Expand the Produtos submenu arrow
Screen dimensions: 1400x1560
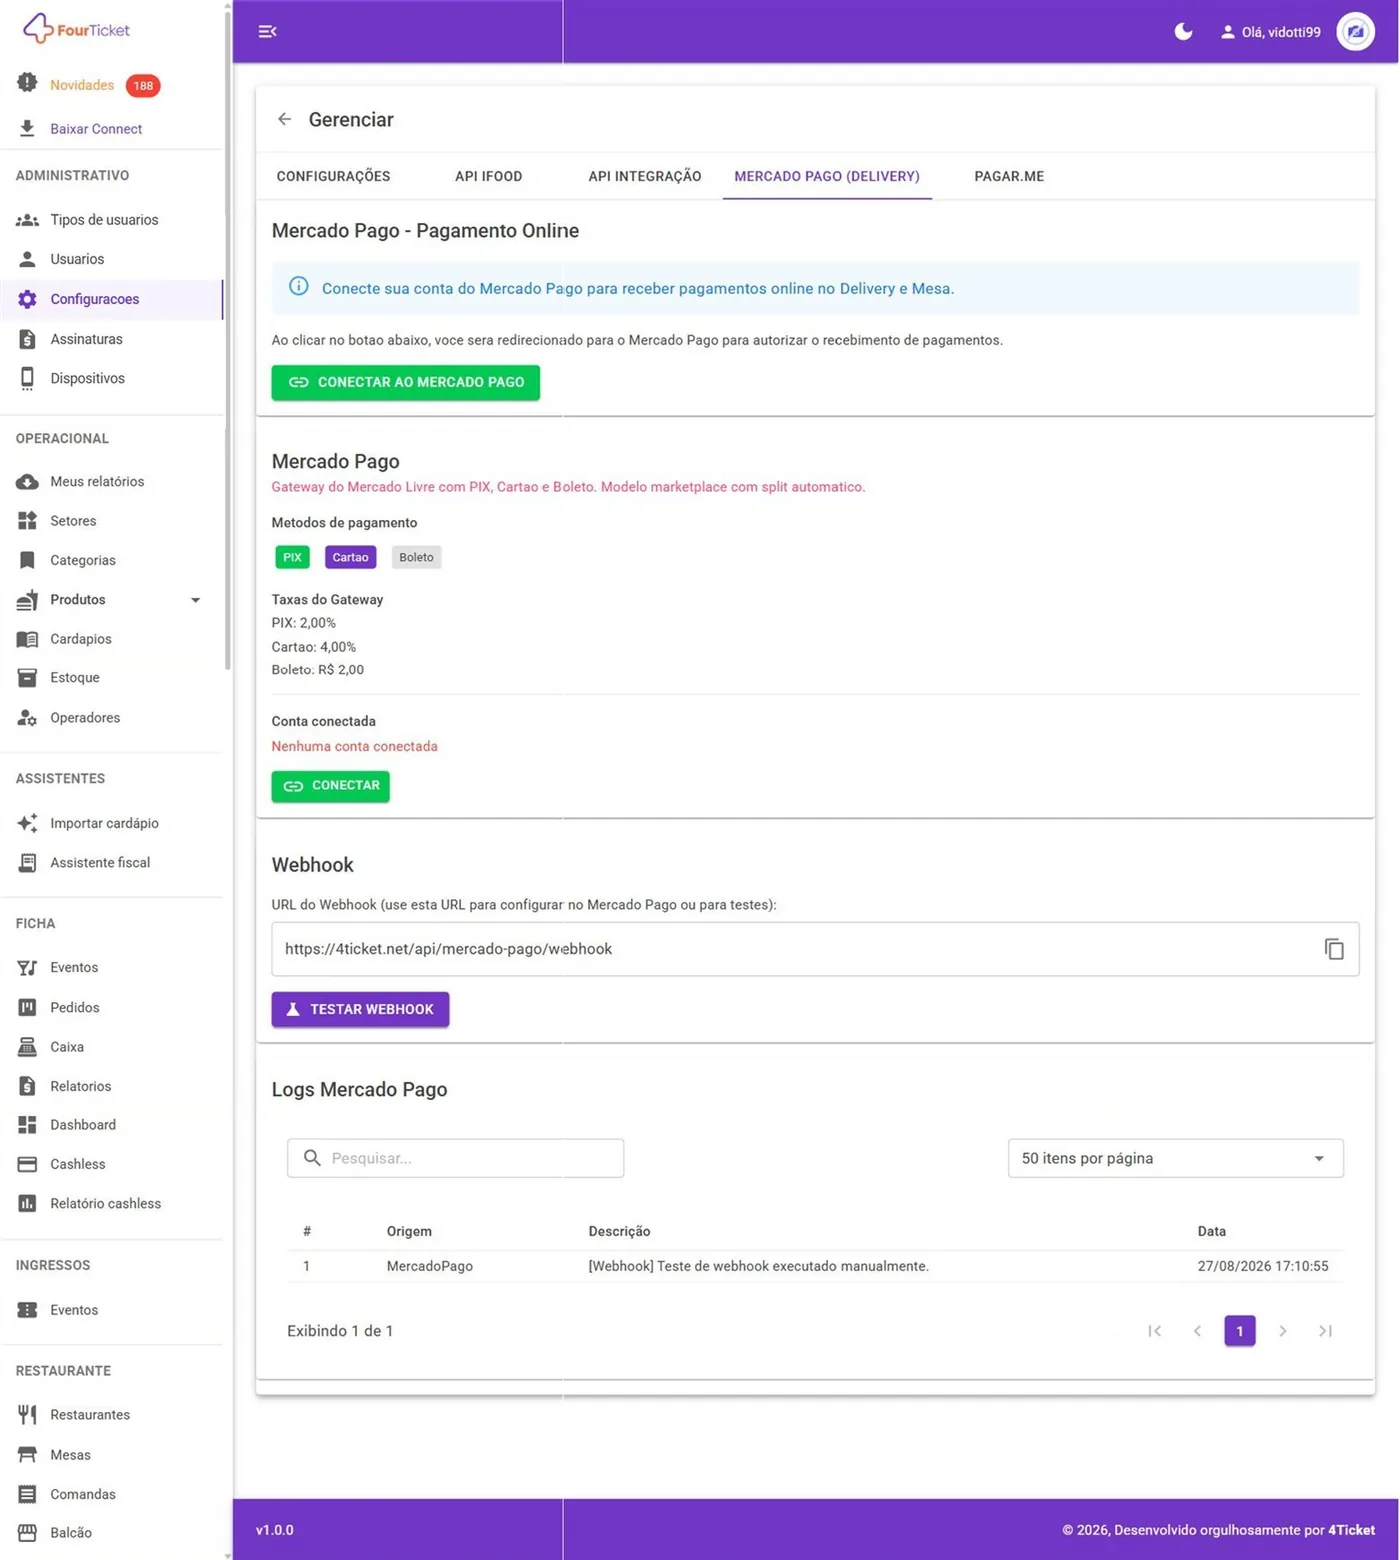pos(196,600)
